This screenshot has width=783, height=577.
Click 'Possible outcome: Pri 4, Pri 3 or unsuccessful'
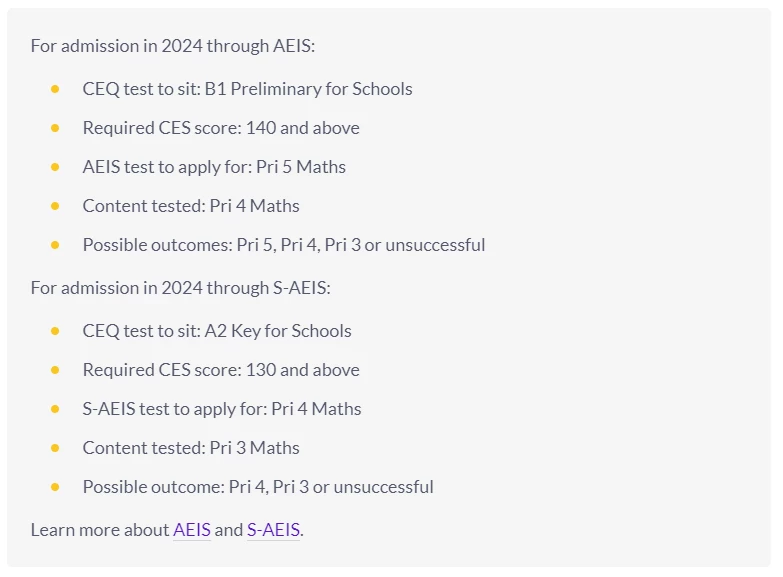pyautogui.click(x=258, y=487)
